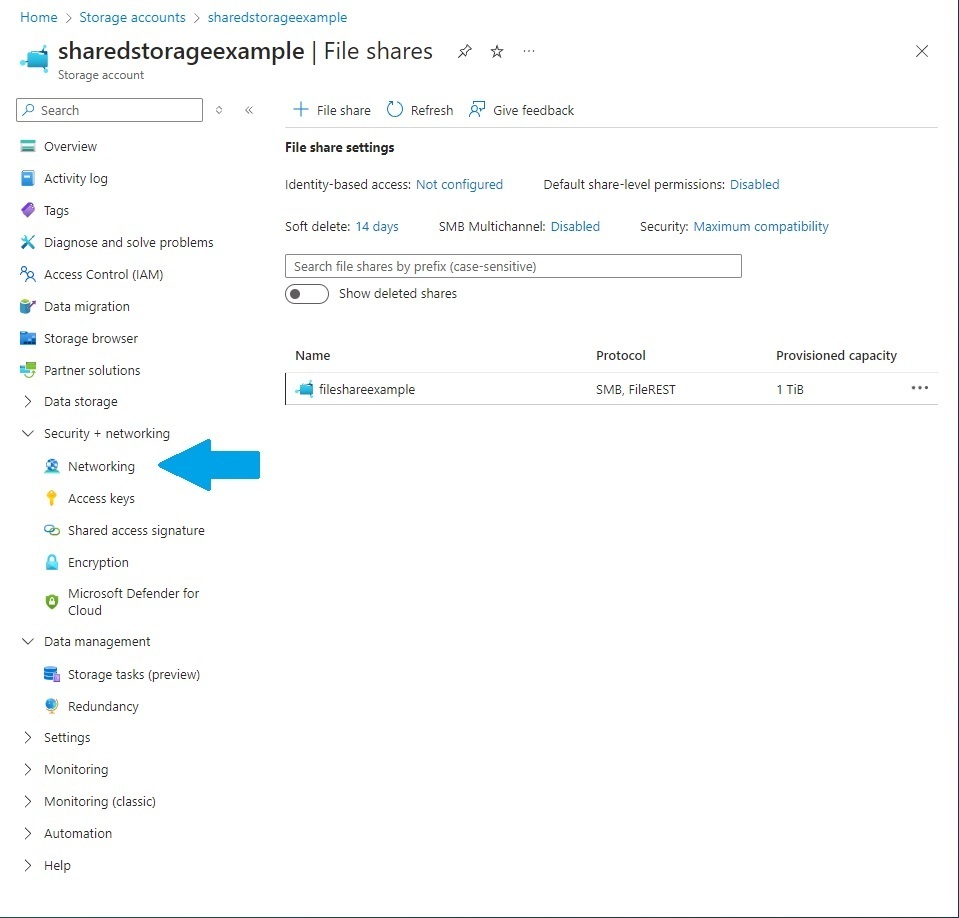Click the 1 TiB capacity cell
959x918 pixels.
(x=790, y=389)
